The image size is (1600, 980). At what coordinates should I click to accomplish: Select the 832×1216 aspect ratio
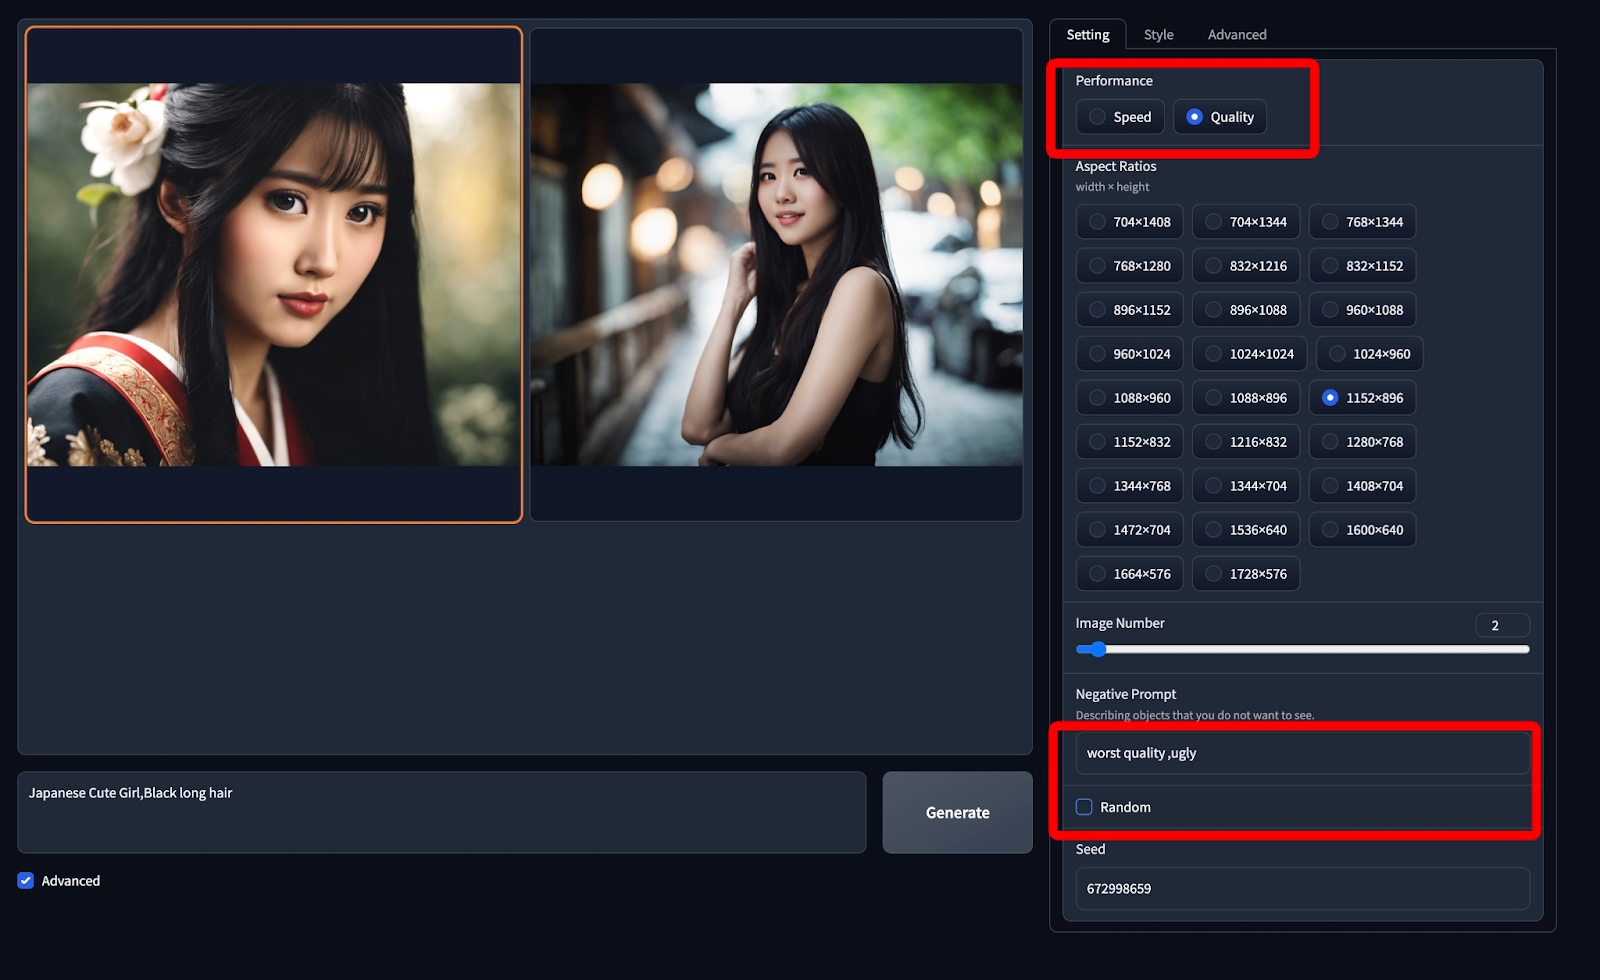(1245, 265)
